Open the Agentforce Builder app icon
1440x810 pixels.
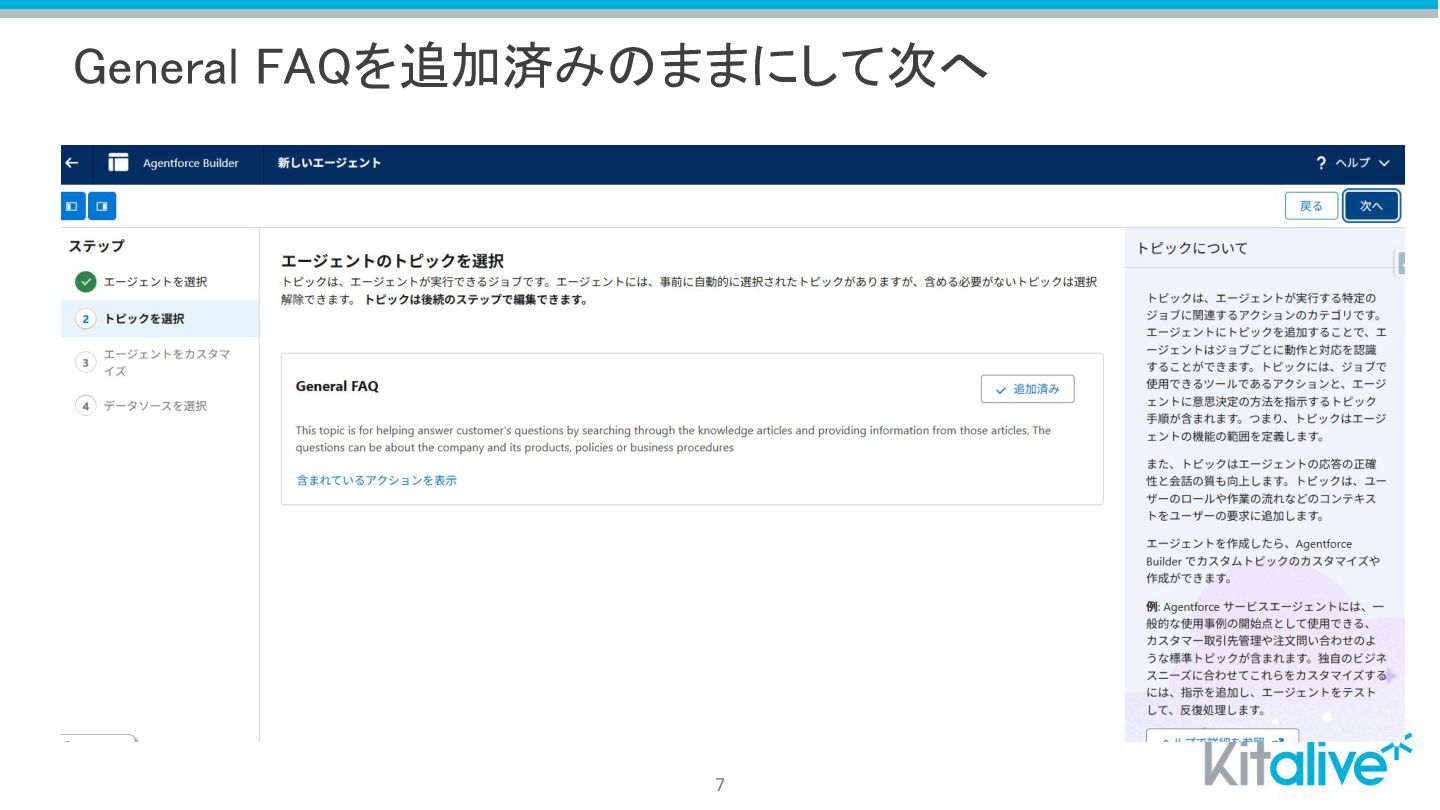click(119, 163)
